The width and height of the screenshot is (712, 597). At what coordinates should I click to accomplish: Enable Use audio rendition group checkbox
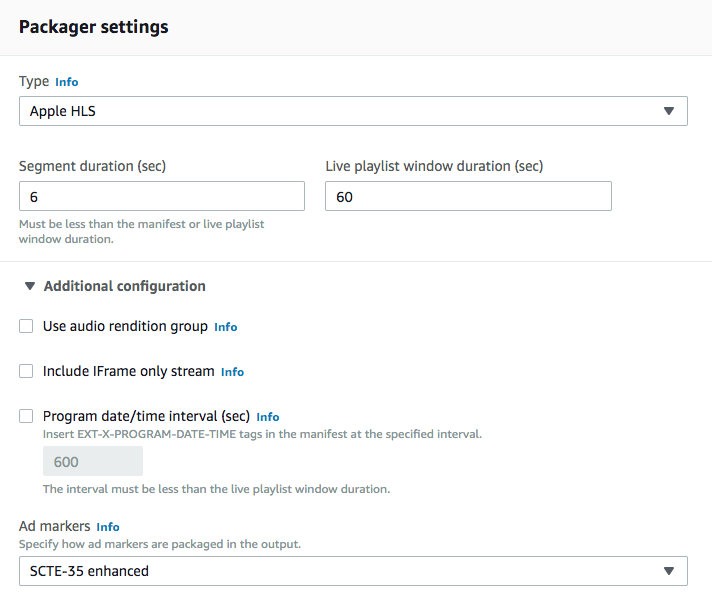tap(26, 326)
